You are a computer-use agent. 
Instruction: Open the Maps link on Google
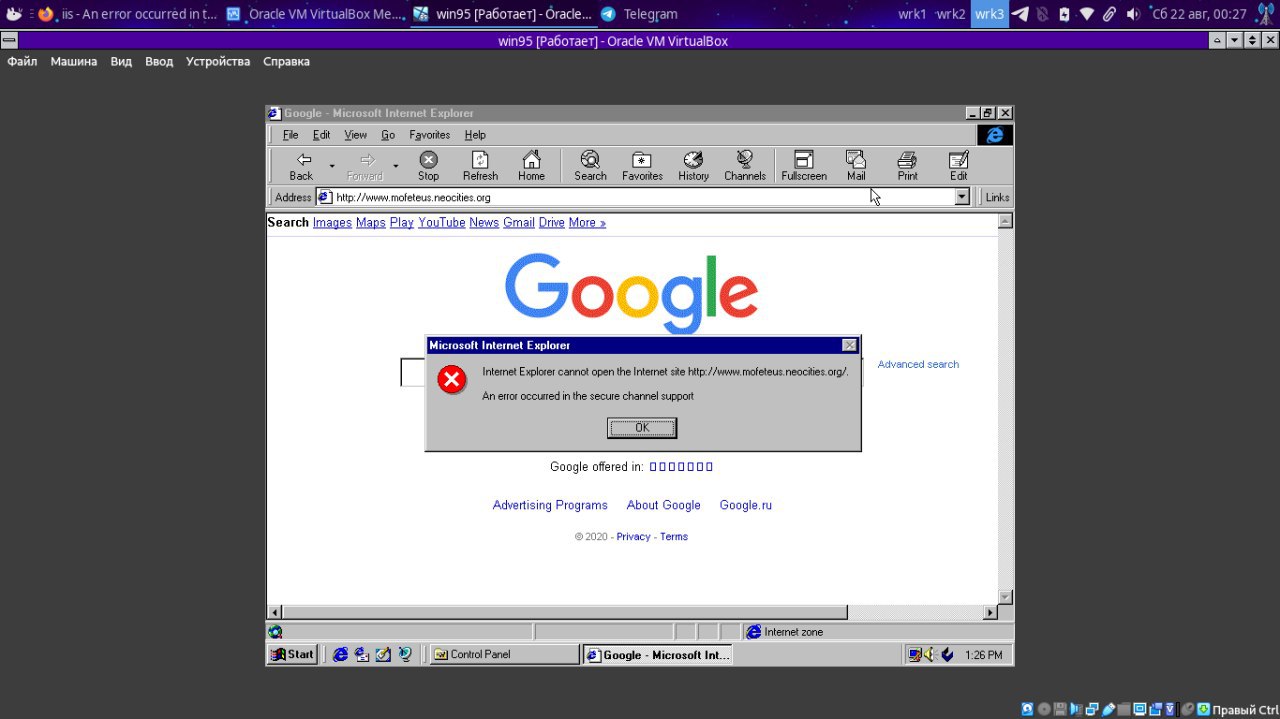(370, 222)
